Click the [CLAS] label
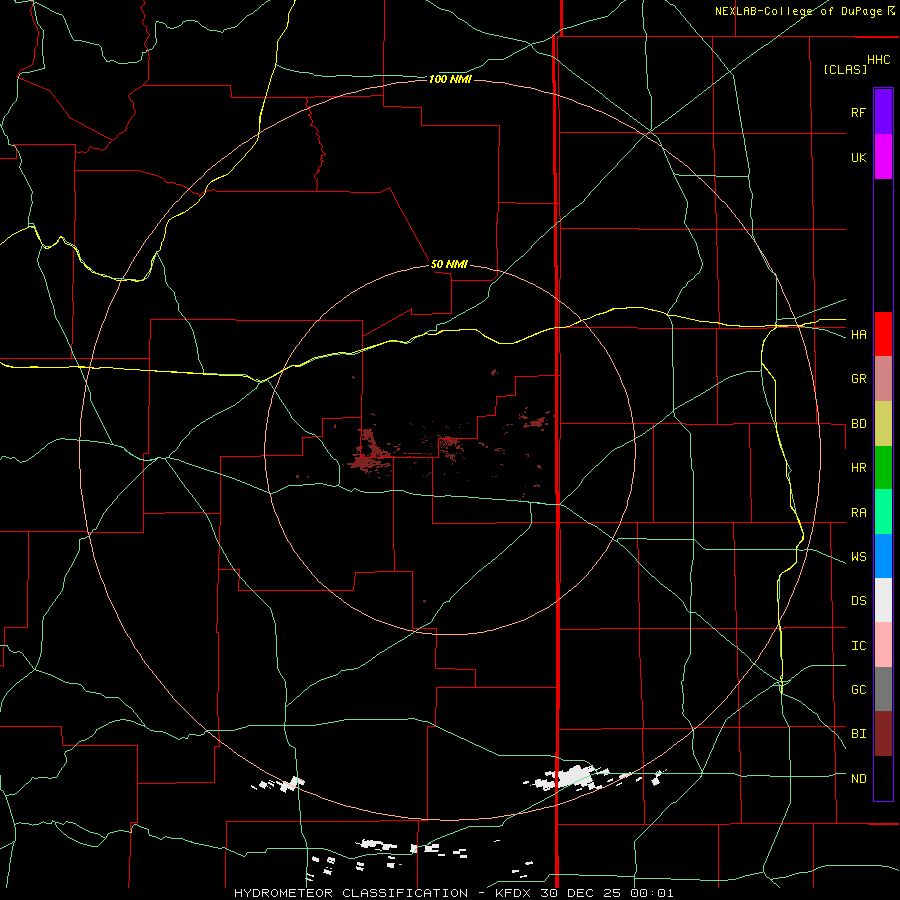Image resolution: width=900 pixels, height=900 pixels. pyautogui.click(x=845, y=69)
